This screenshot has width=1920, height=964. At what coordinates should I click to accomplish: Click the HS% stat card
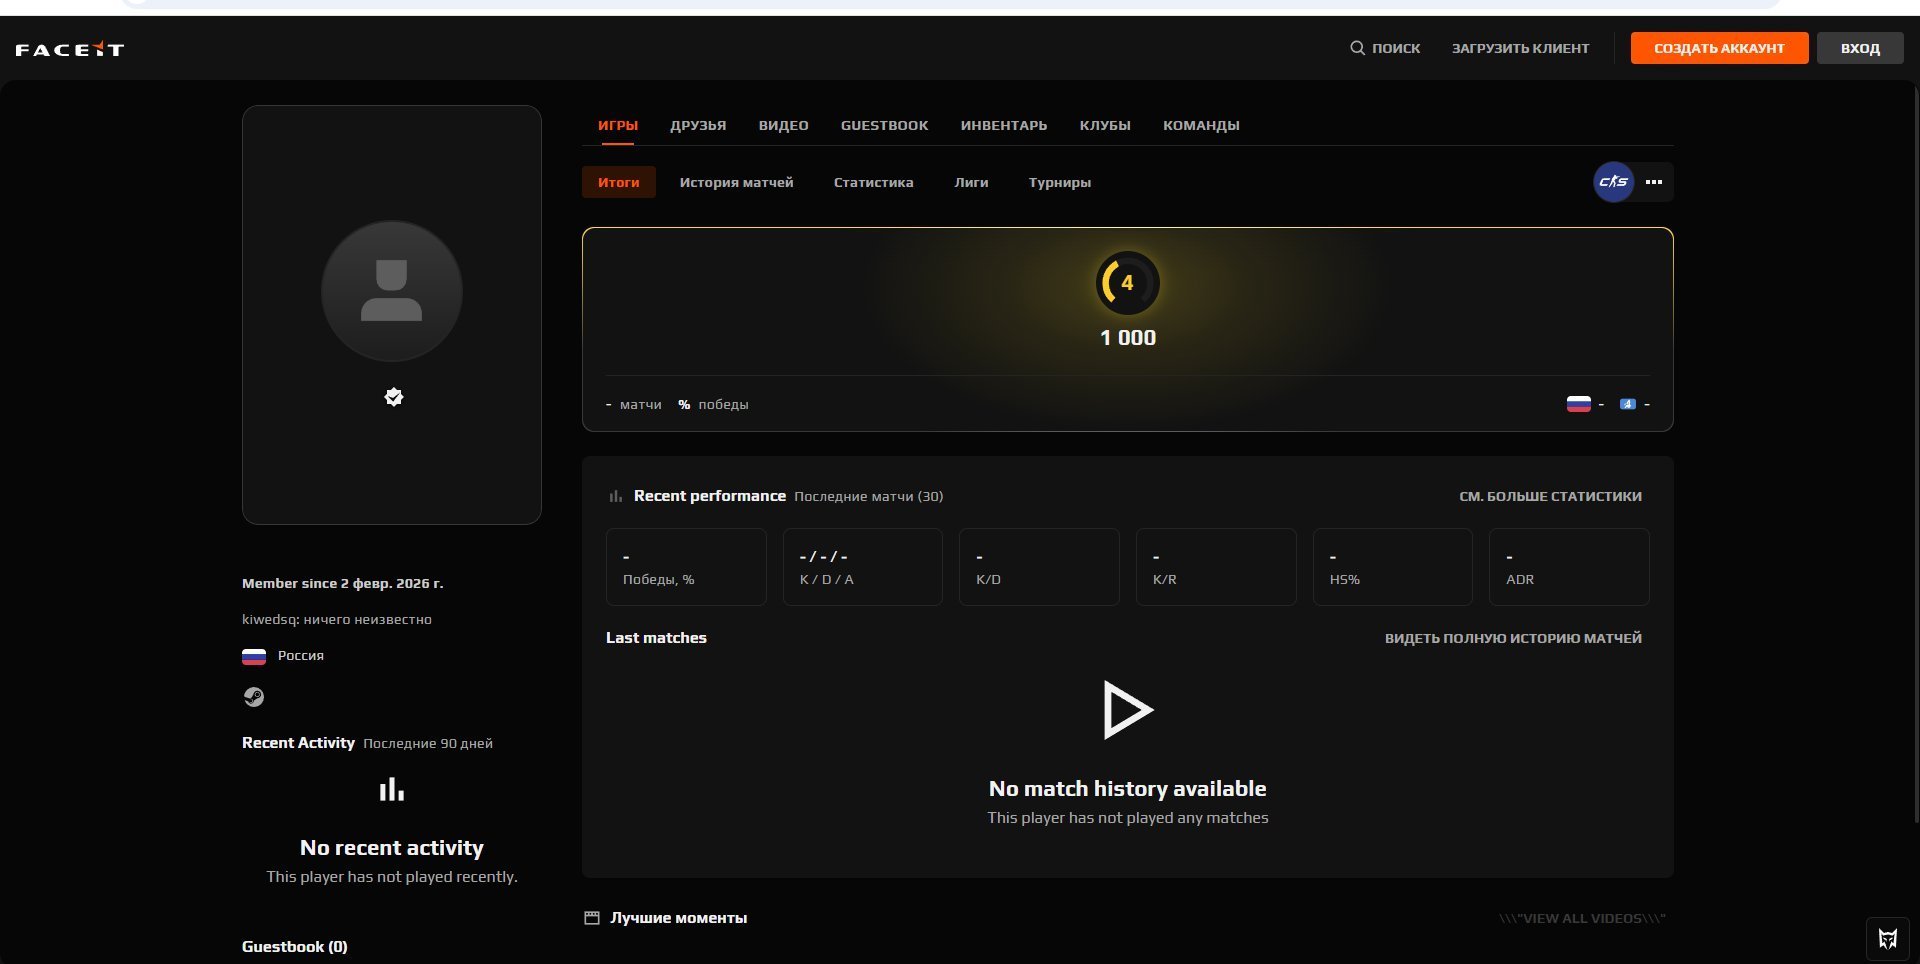[1393, 567]
